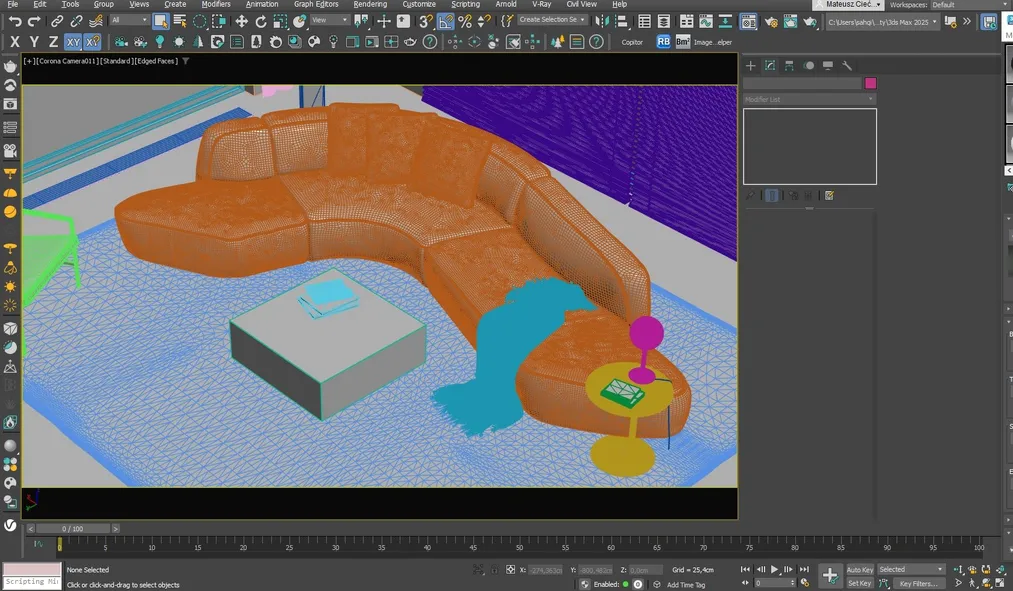Toggle selection lock in the status bar
The width and height of the screenshot is (1013, 591).
pyautogui.click(x=493, y=569)
